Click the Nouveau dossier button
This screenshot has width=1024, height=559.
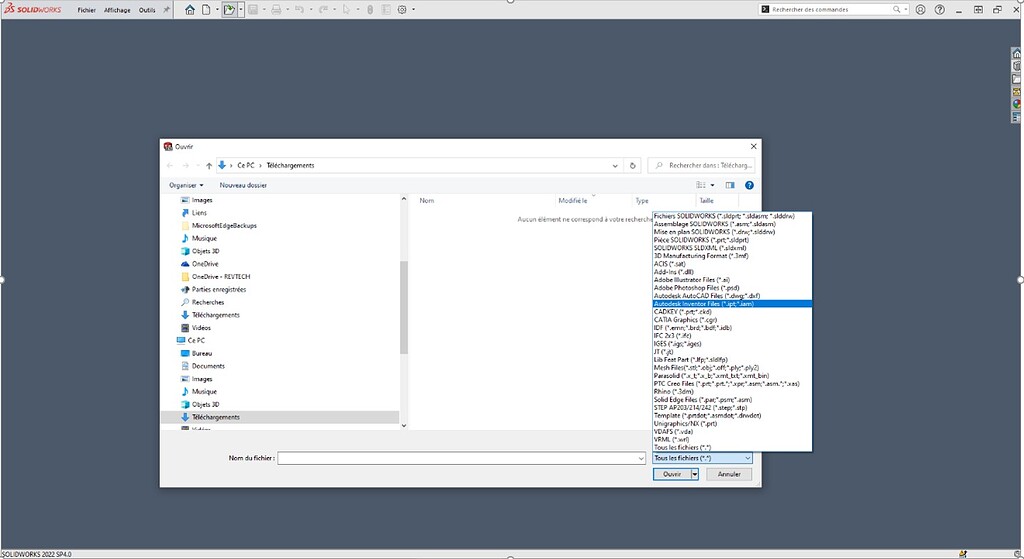(x=243, y=185)
